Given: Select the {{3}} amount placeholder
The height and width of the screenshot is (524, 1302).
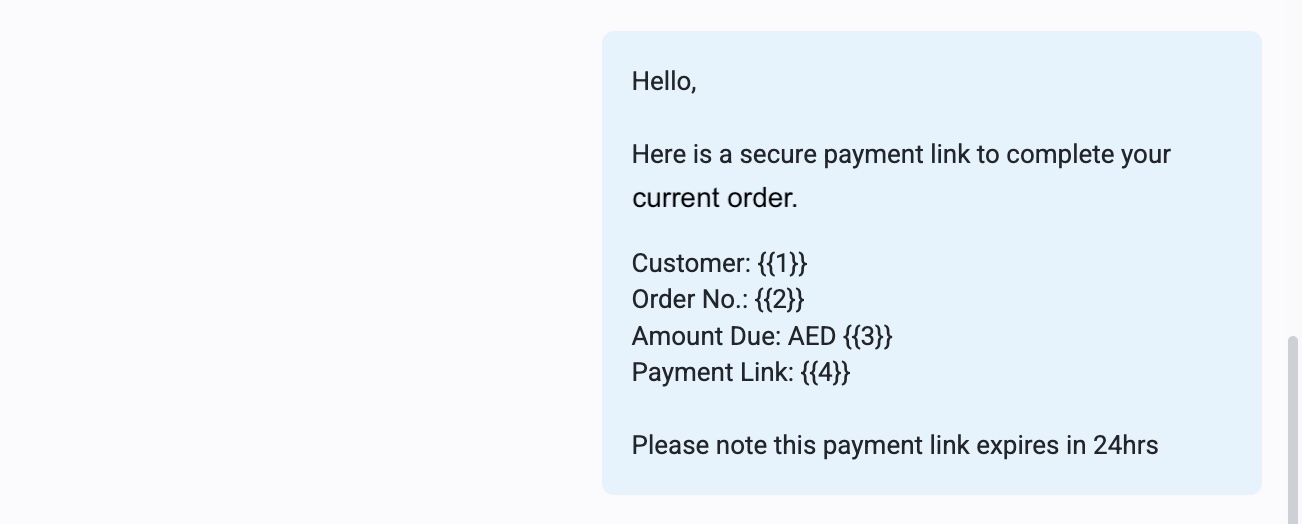Looking at the screenshot, I should click(867, 336).
